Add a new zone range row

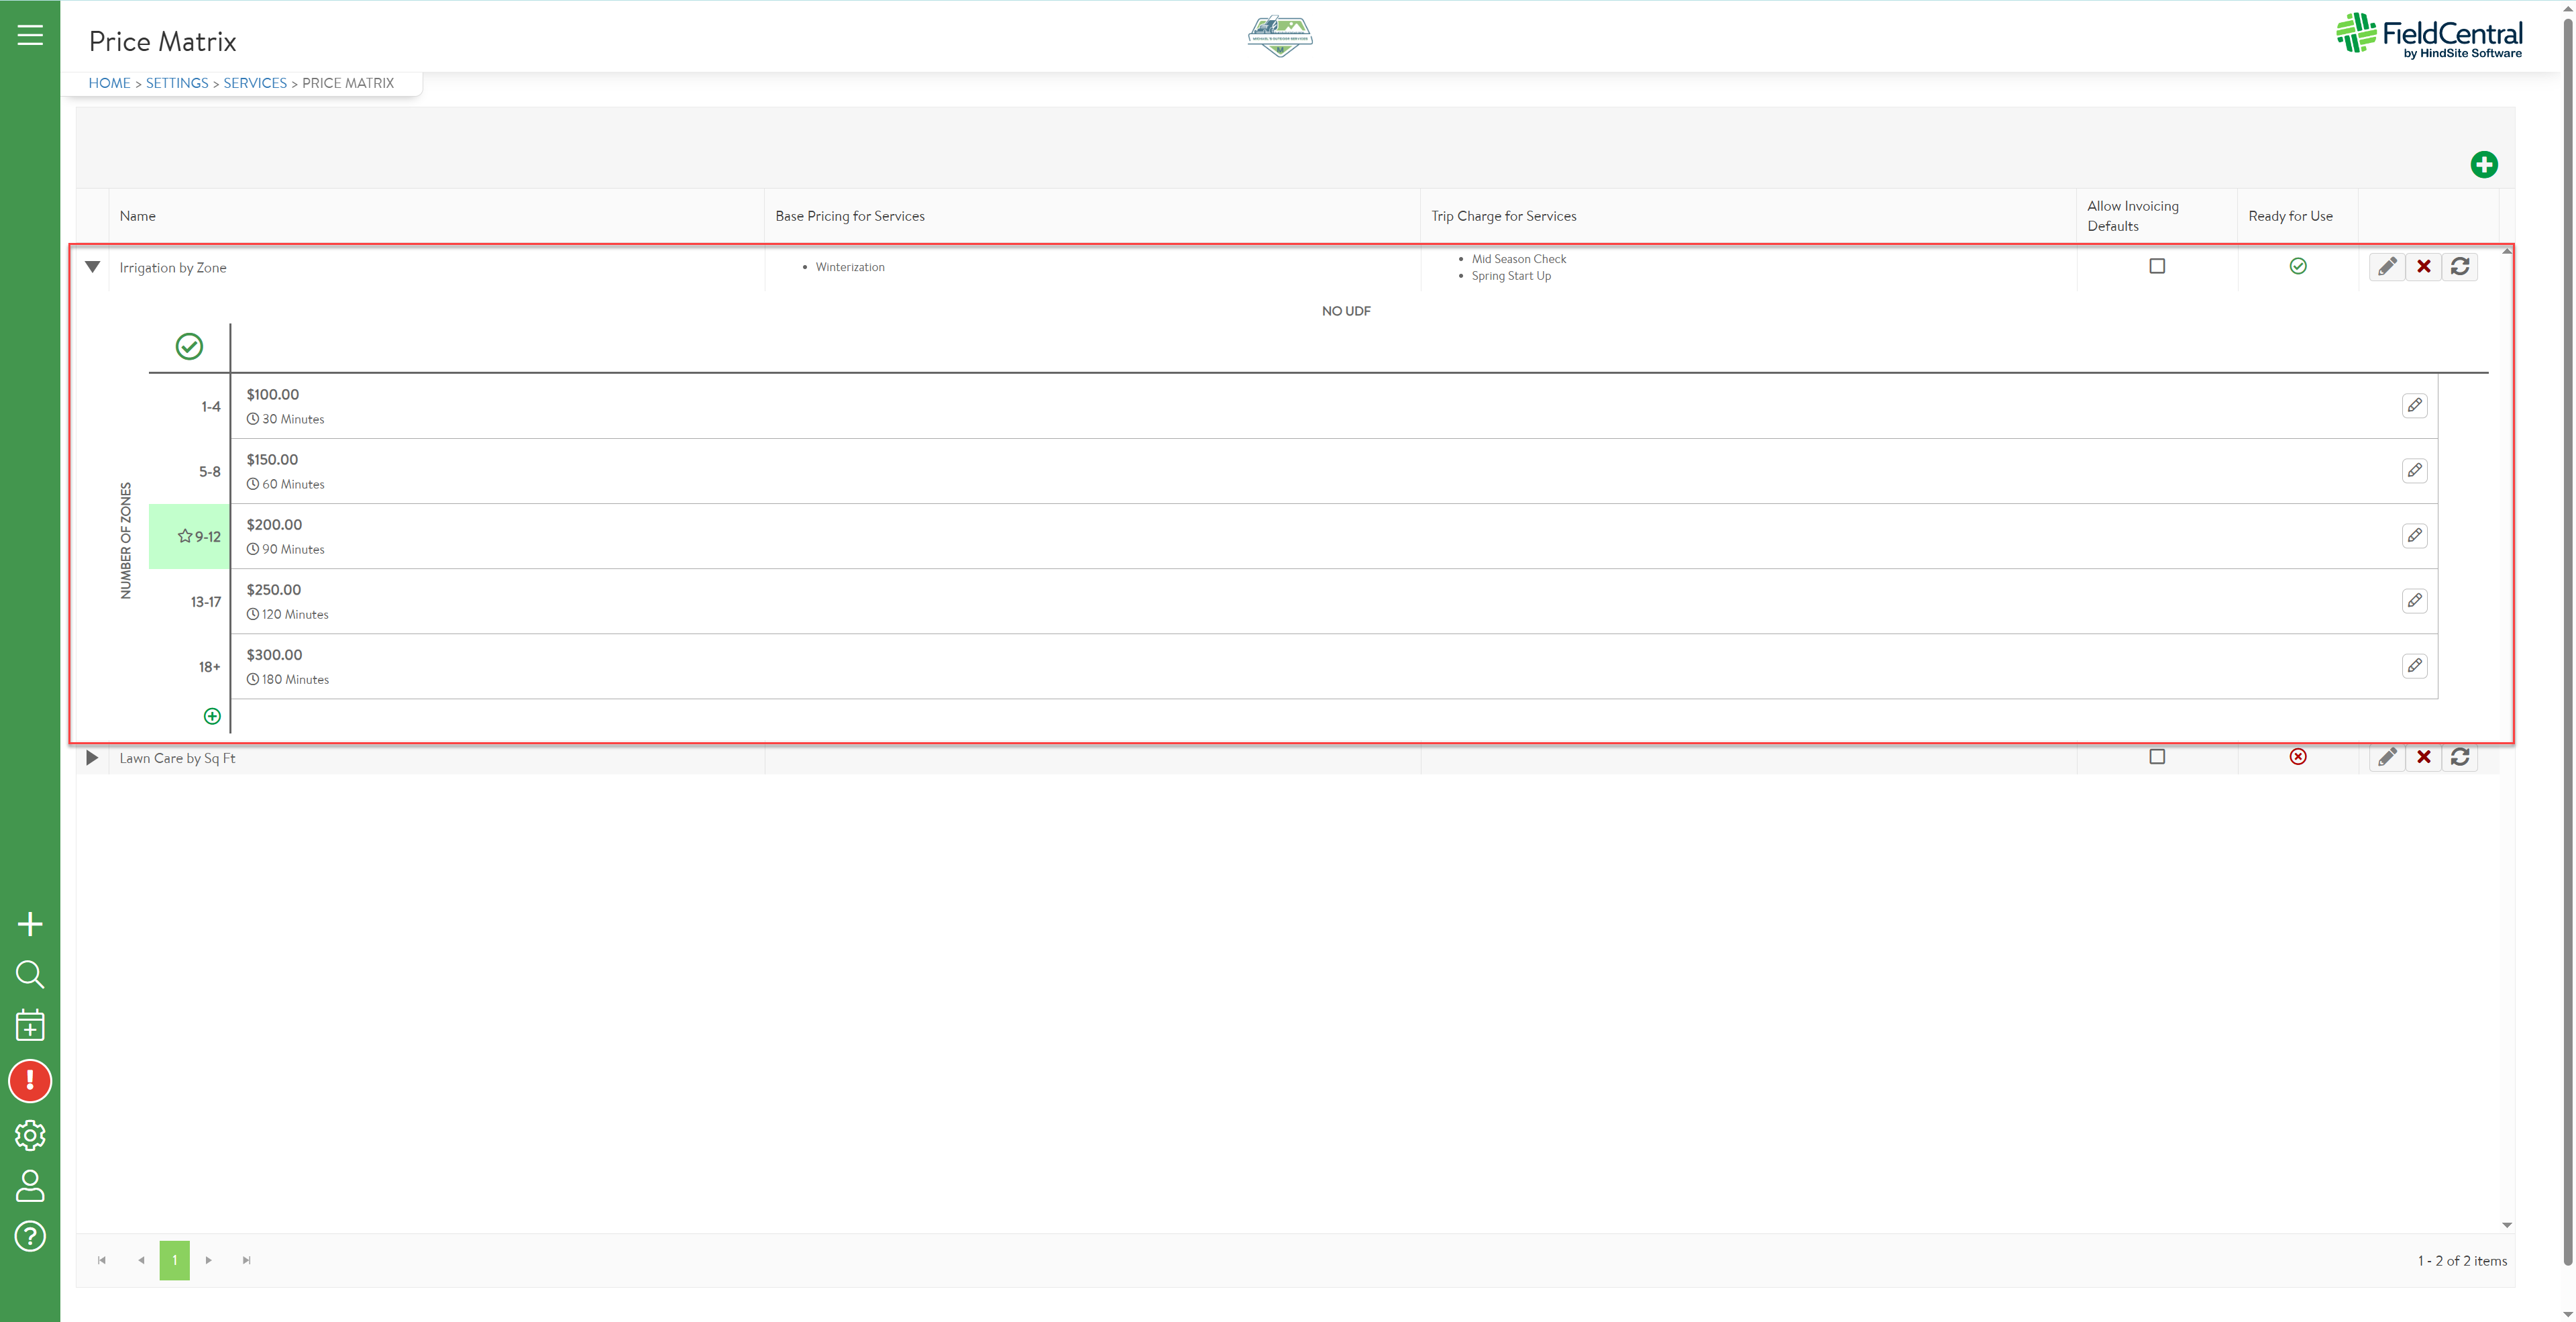point(212,716)
